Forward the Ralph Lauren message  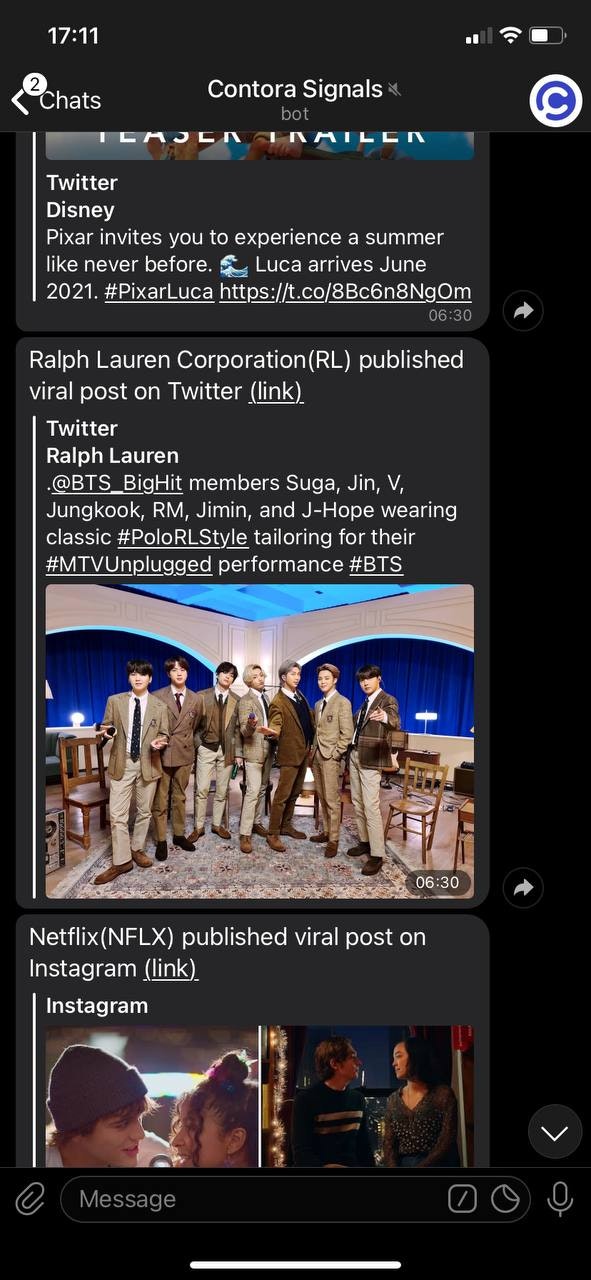click(x=523, y=887)
